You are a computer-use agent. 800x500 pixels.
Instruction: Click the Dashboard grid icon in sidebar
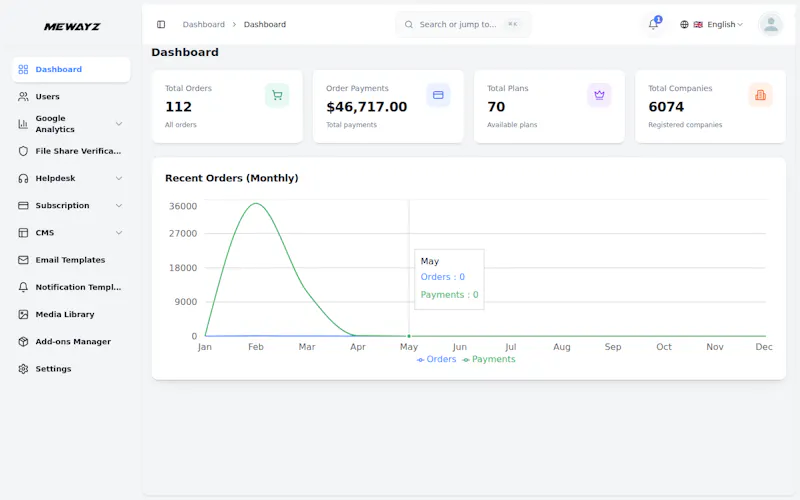click(x=23, y=69)
